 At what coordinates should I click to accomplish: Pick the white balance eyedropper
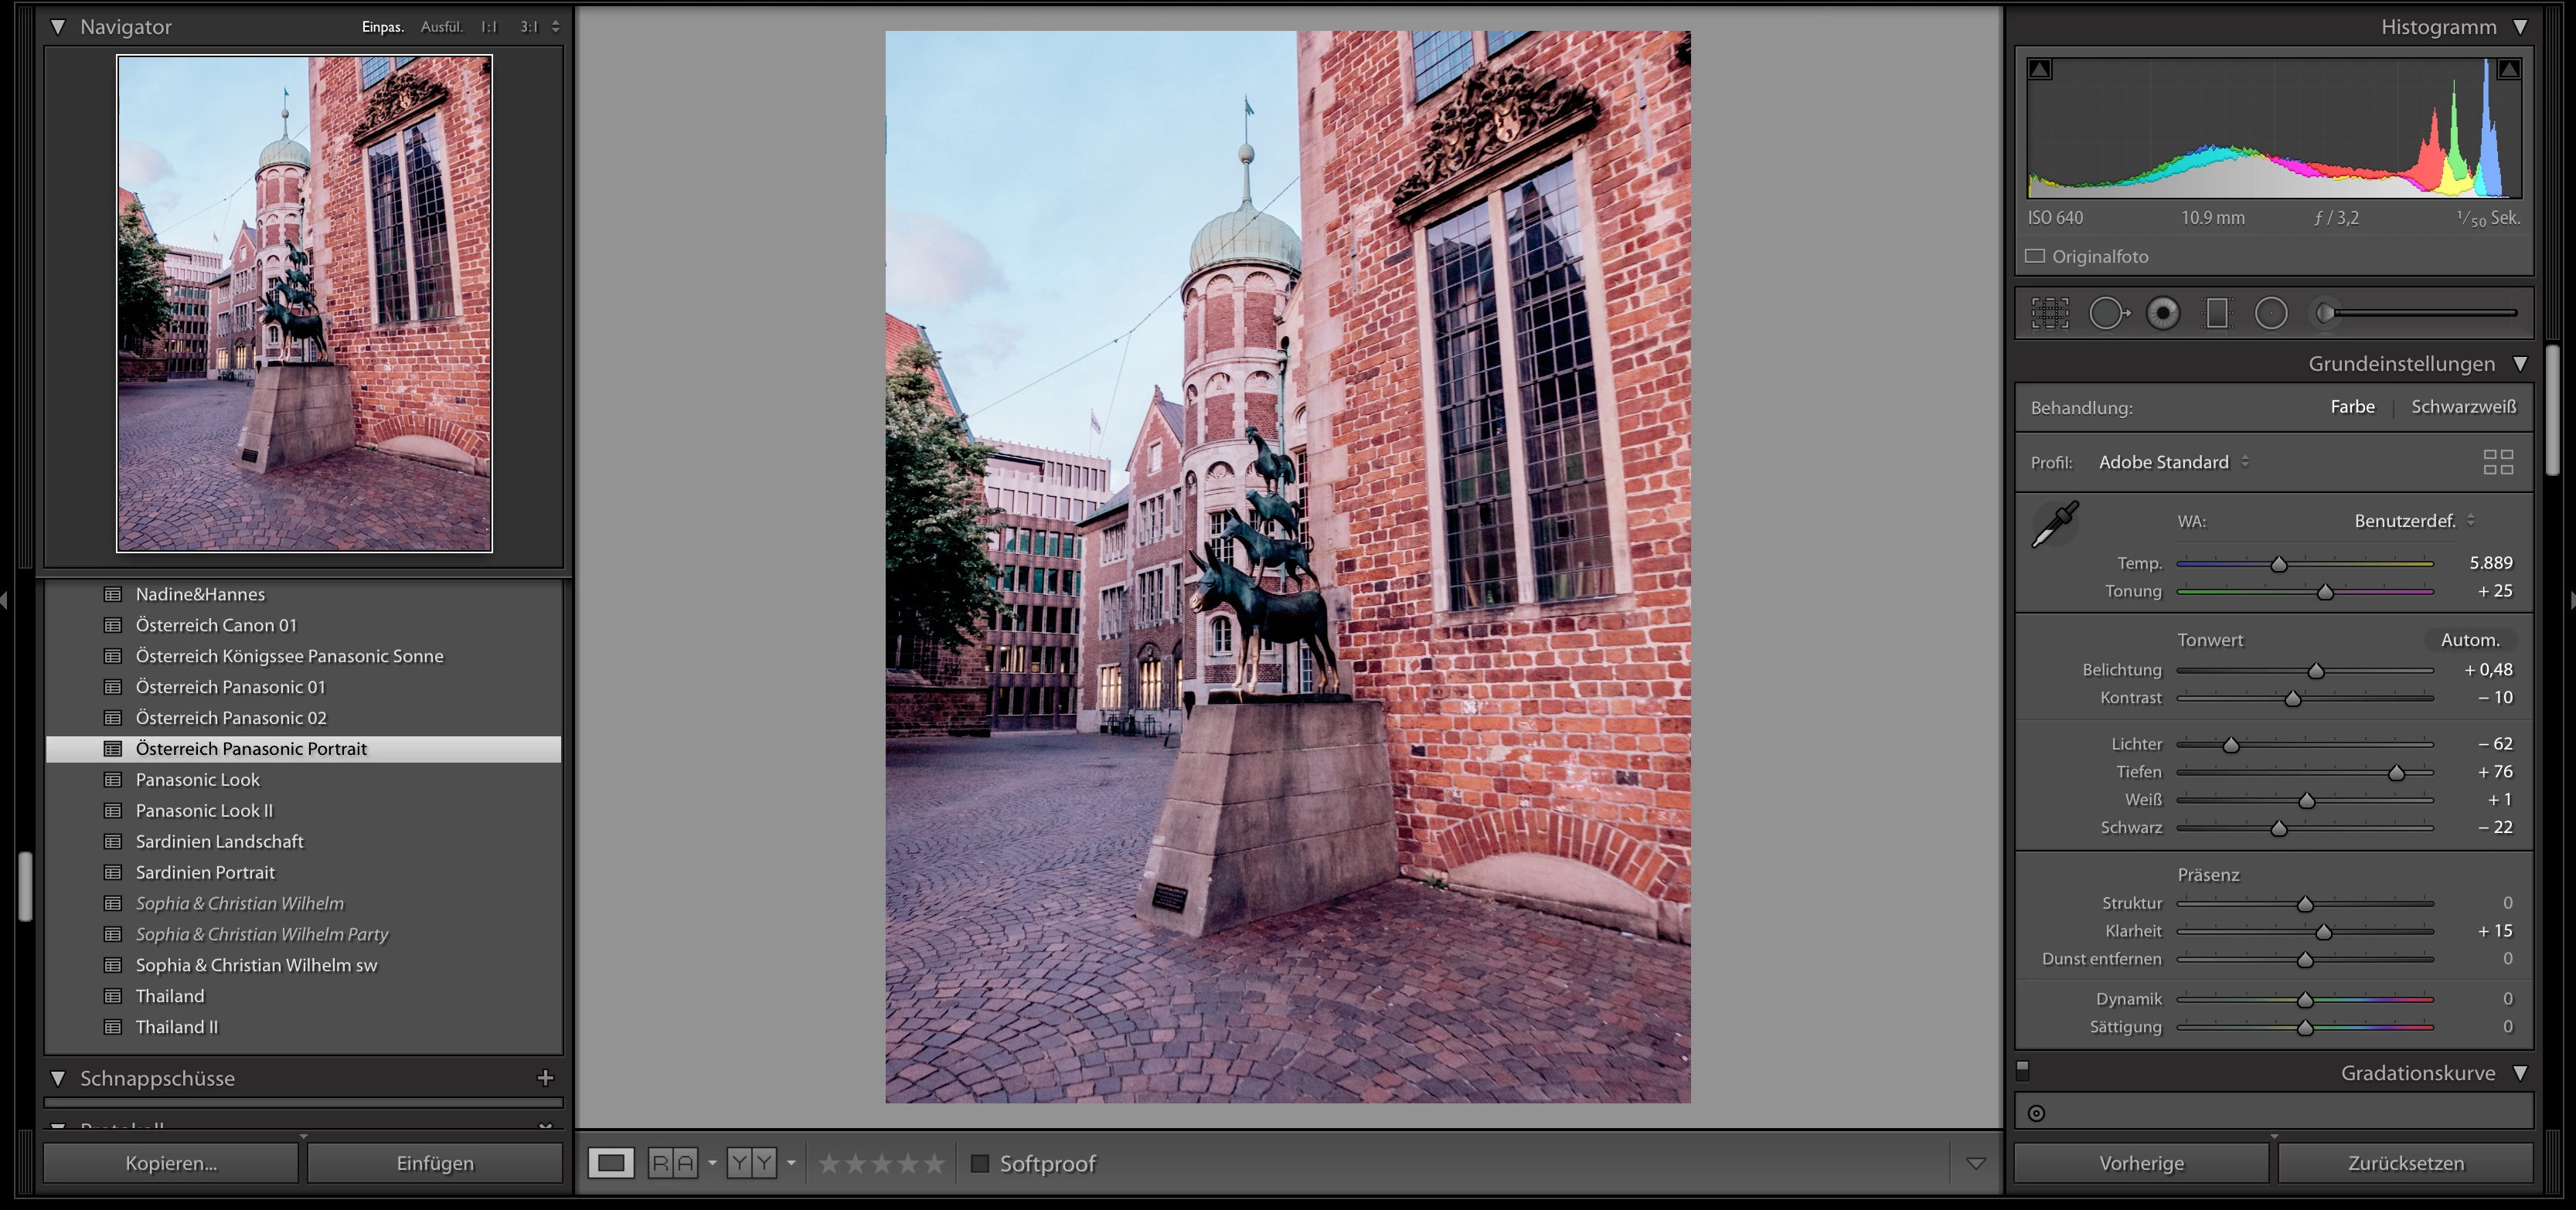click(x=2054, y=524)
